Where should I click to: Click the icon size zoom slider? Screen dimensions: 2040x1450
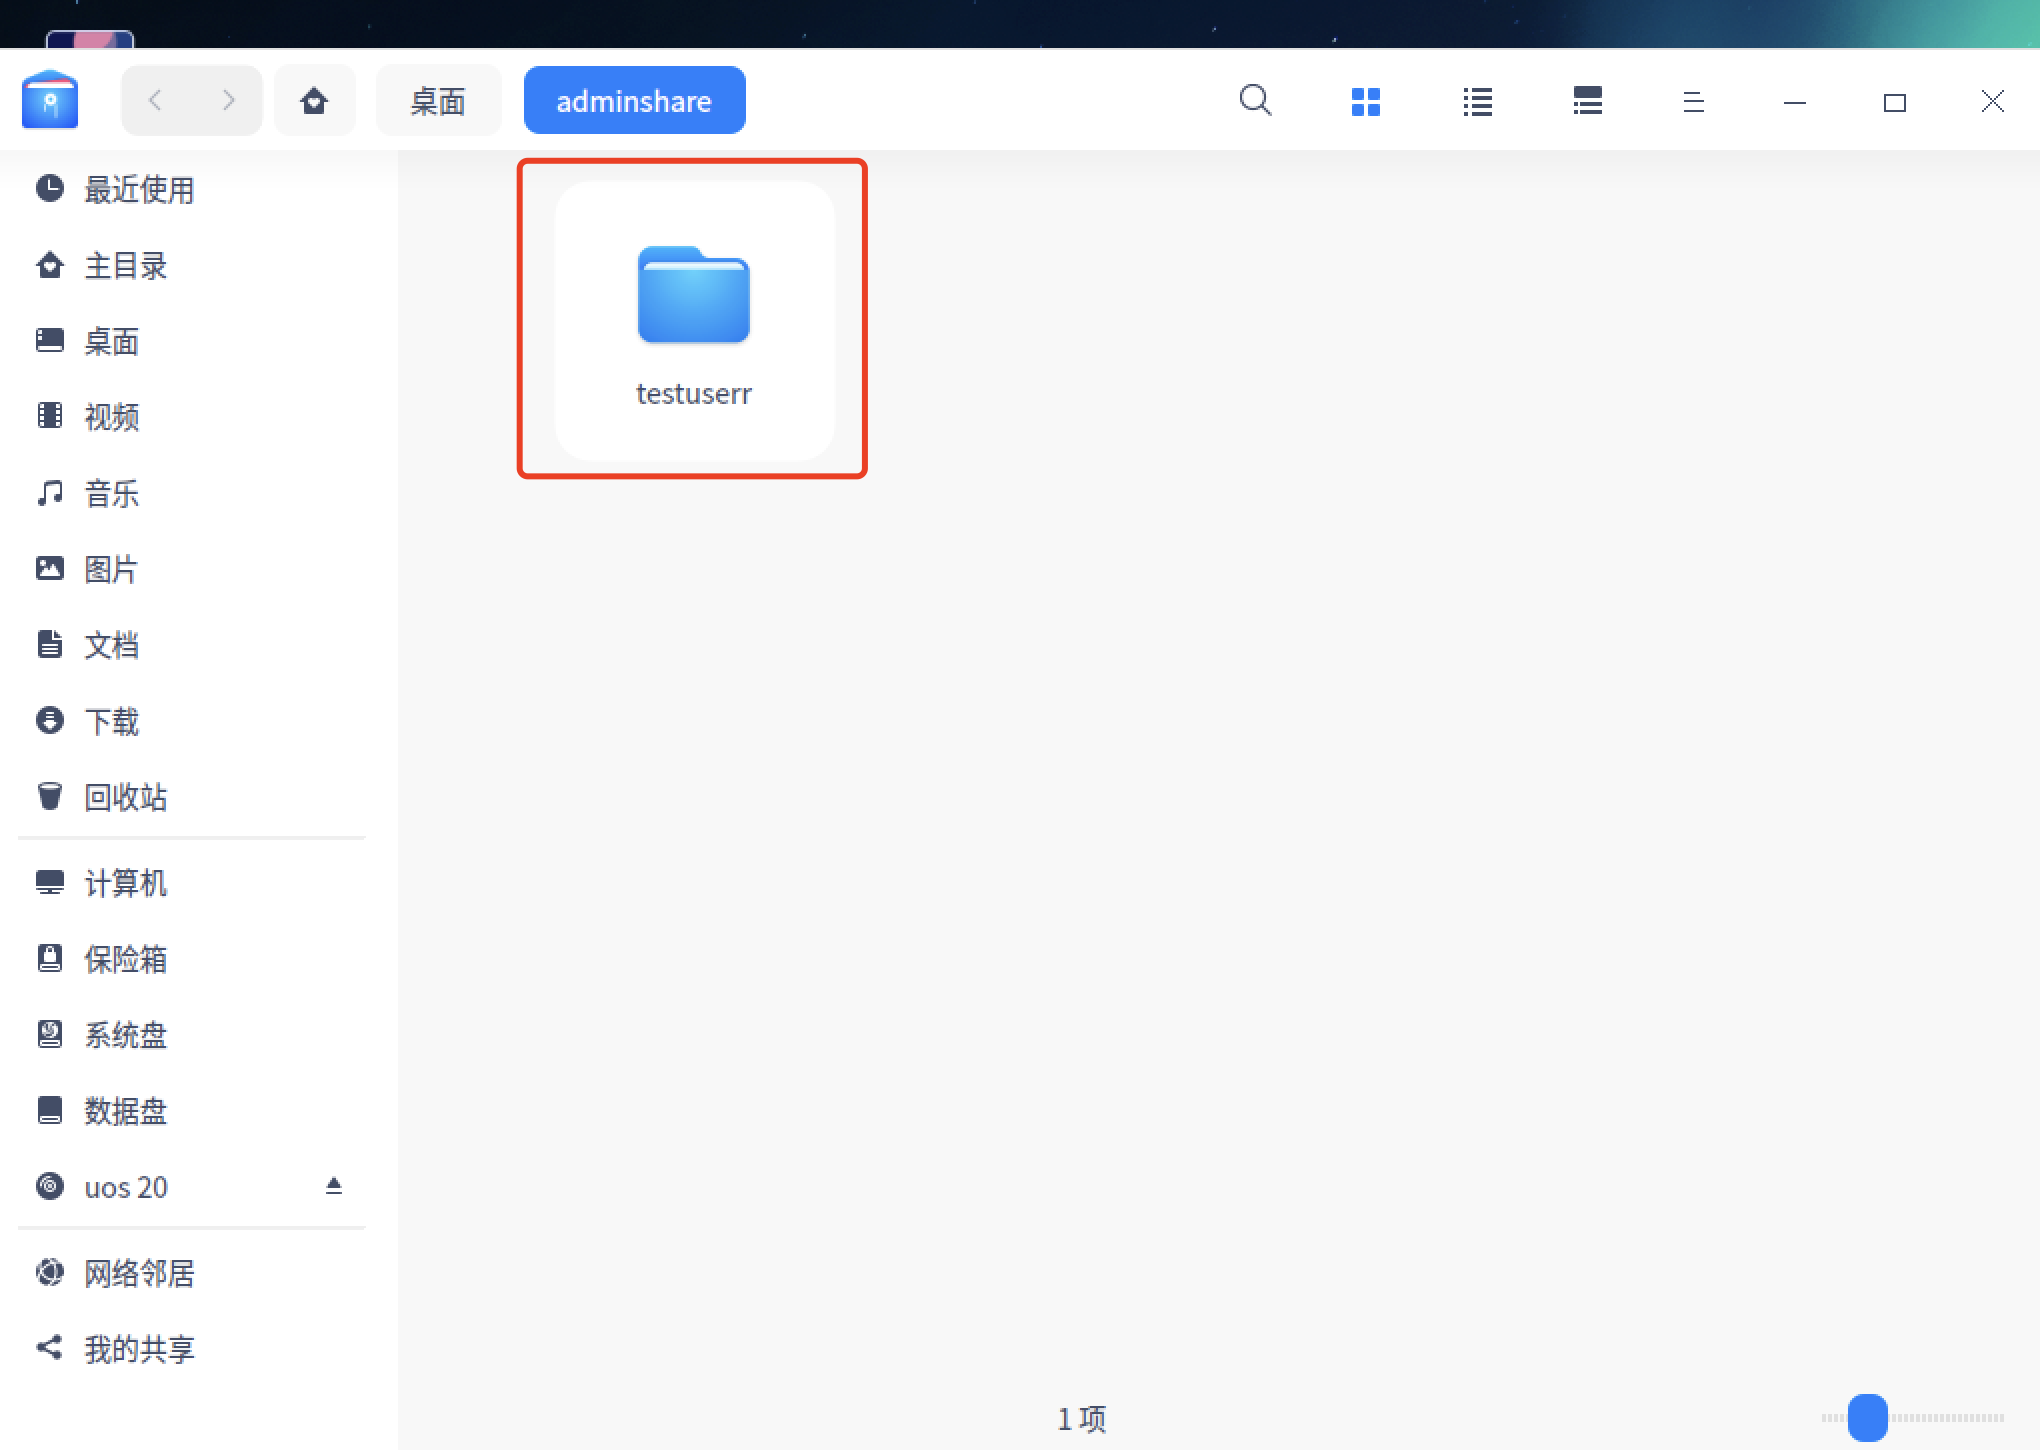(1867, 1417)
